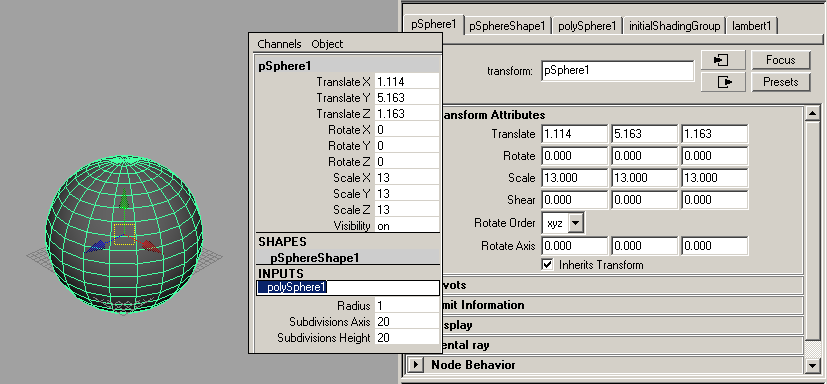
Task: Open the polySphere1 tab
Action: (x=587, y=26)
